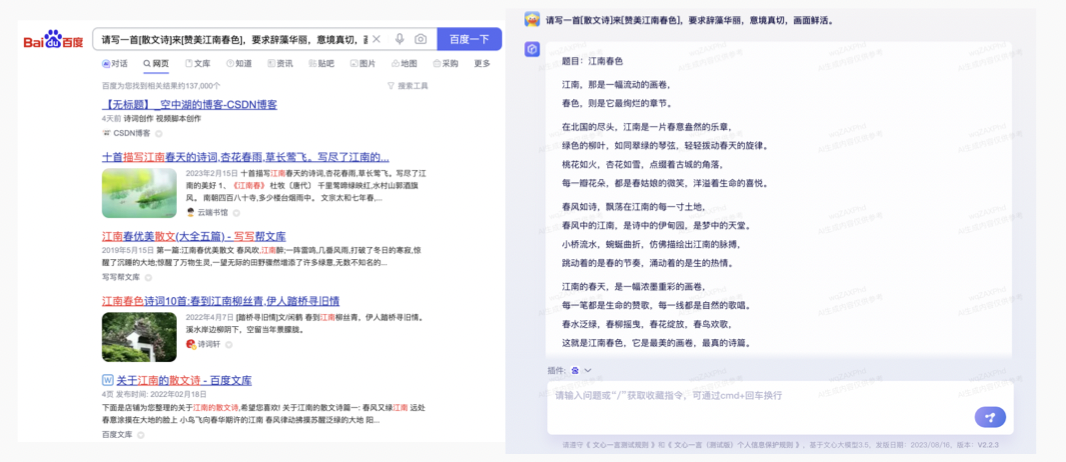This screenshot has width=1066, height=462.
Task: Click the text 题目：江南春色
Action: (592, 61)
